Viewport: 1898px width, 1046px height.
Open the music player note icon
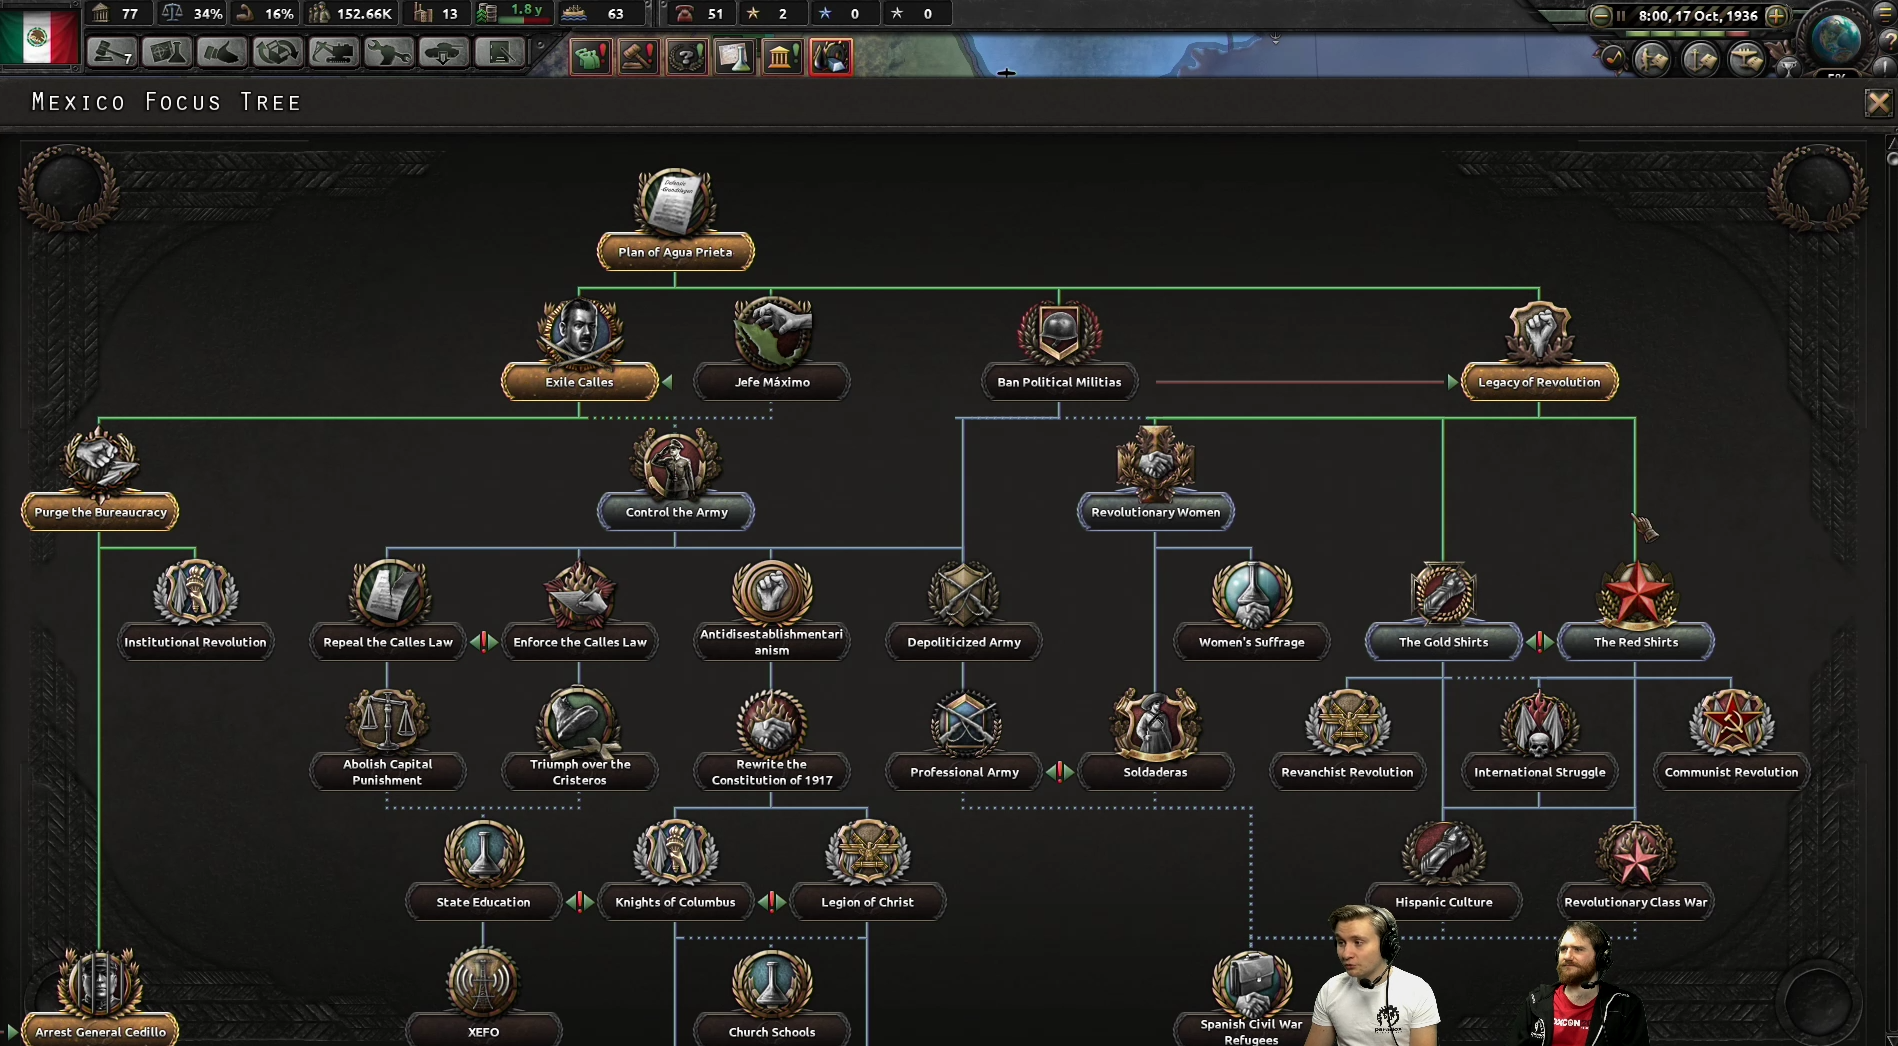click(1613, 59)
